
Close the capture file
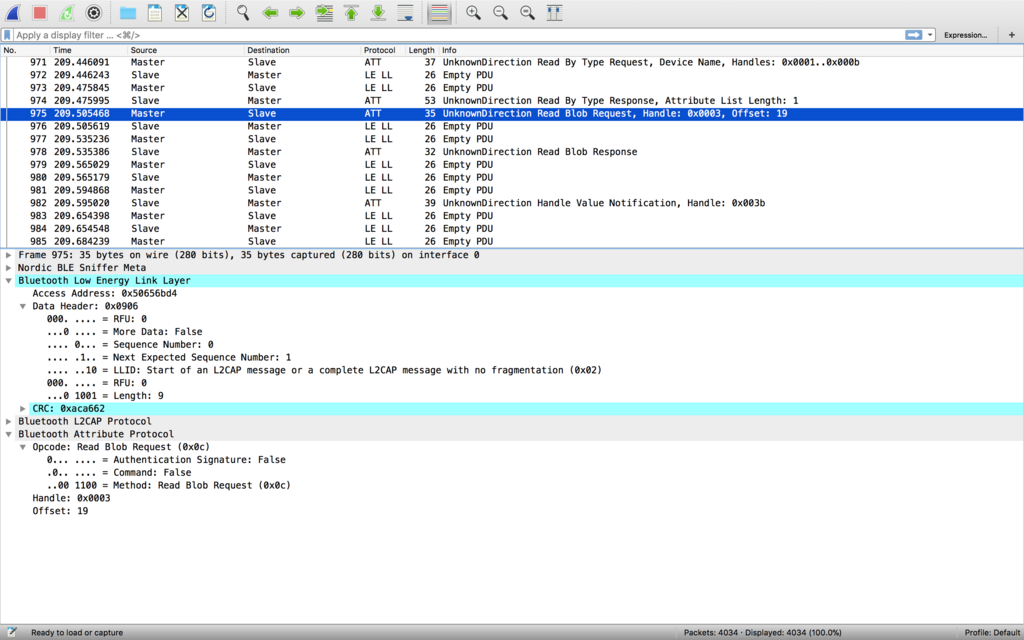point(182,12)
